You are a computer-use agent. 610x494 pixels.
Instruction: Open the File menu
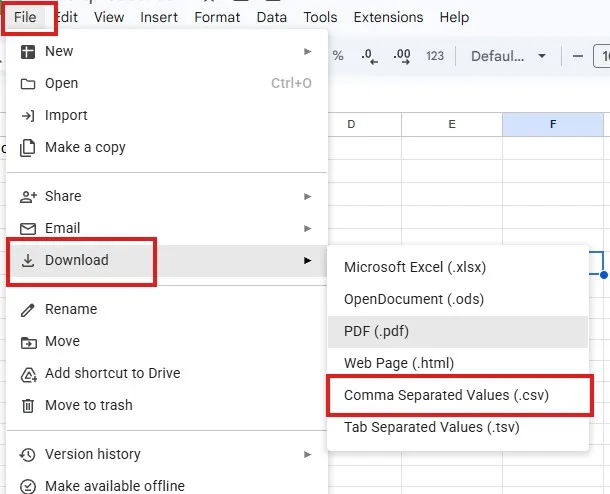25,18
